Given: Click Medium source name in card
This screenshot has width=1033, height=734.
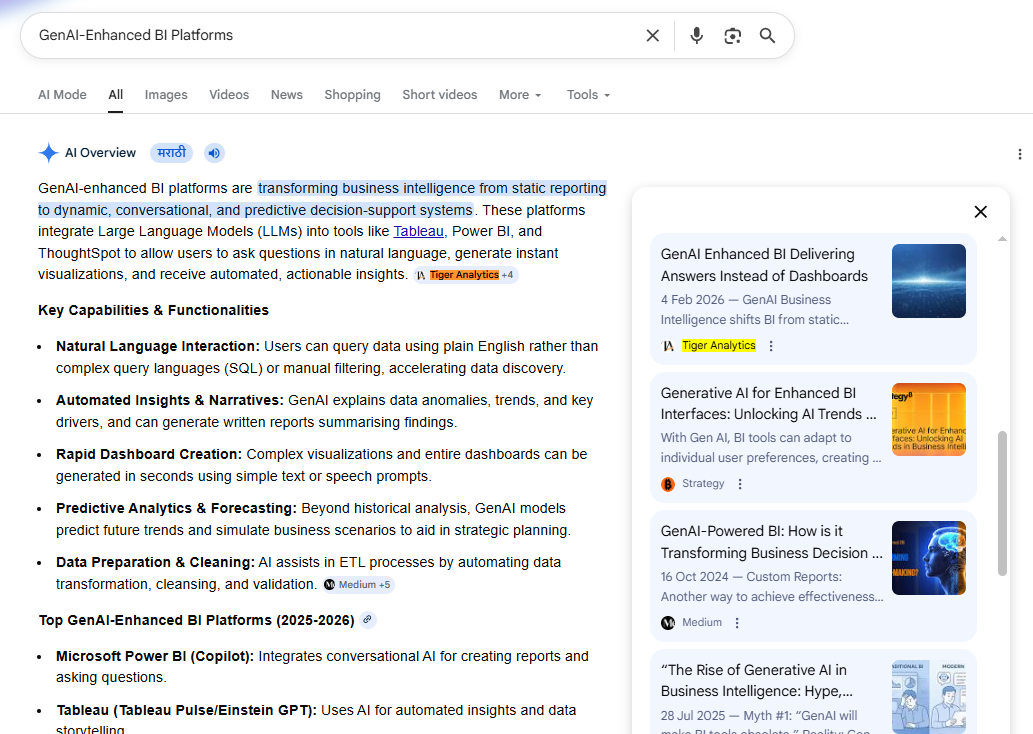Looking at the screenshot, I should (702, 623).
